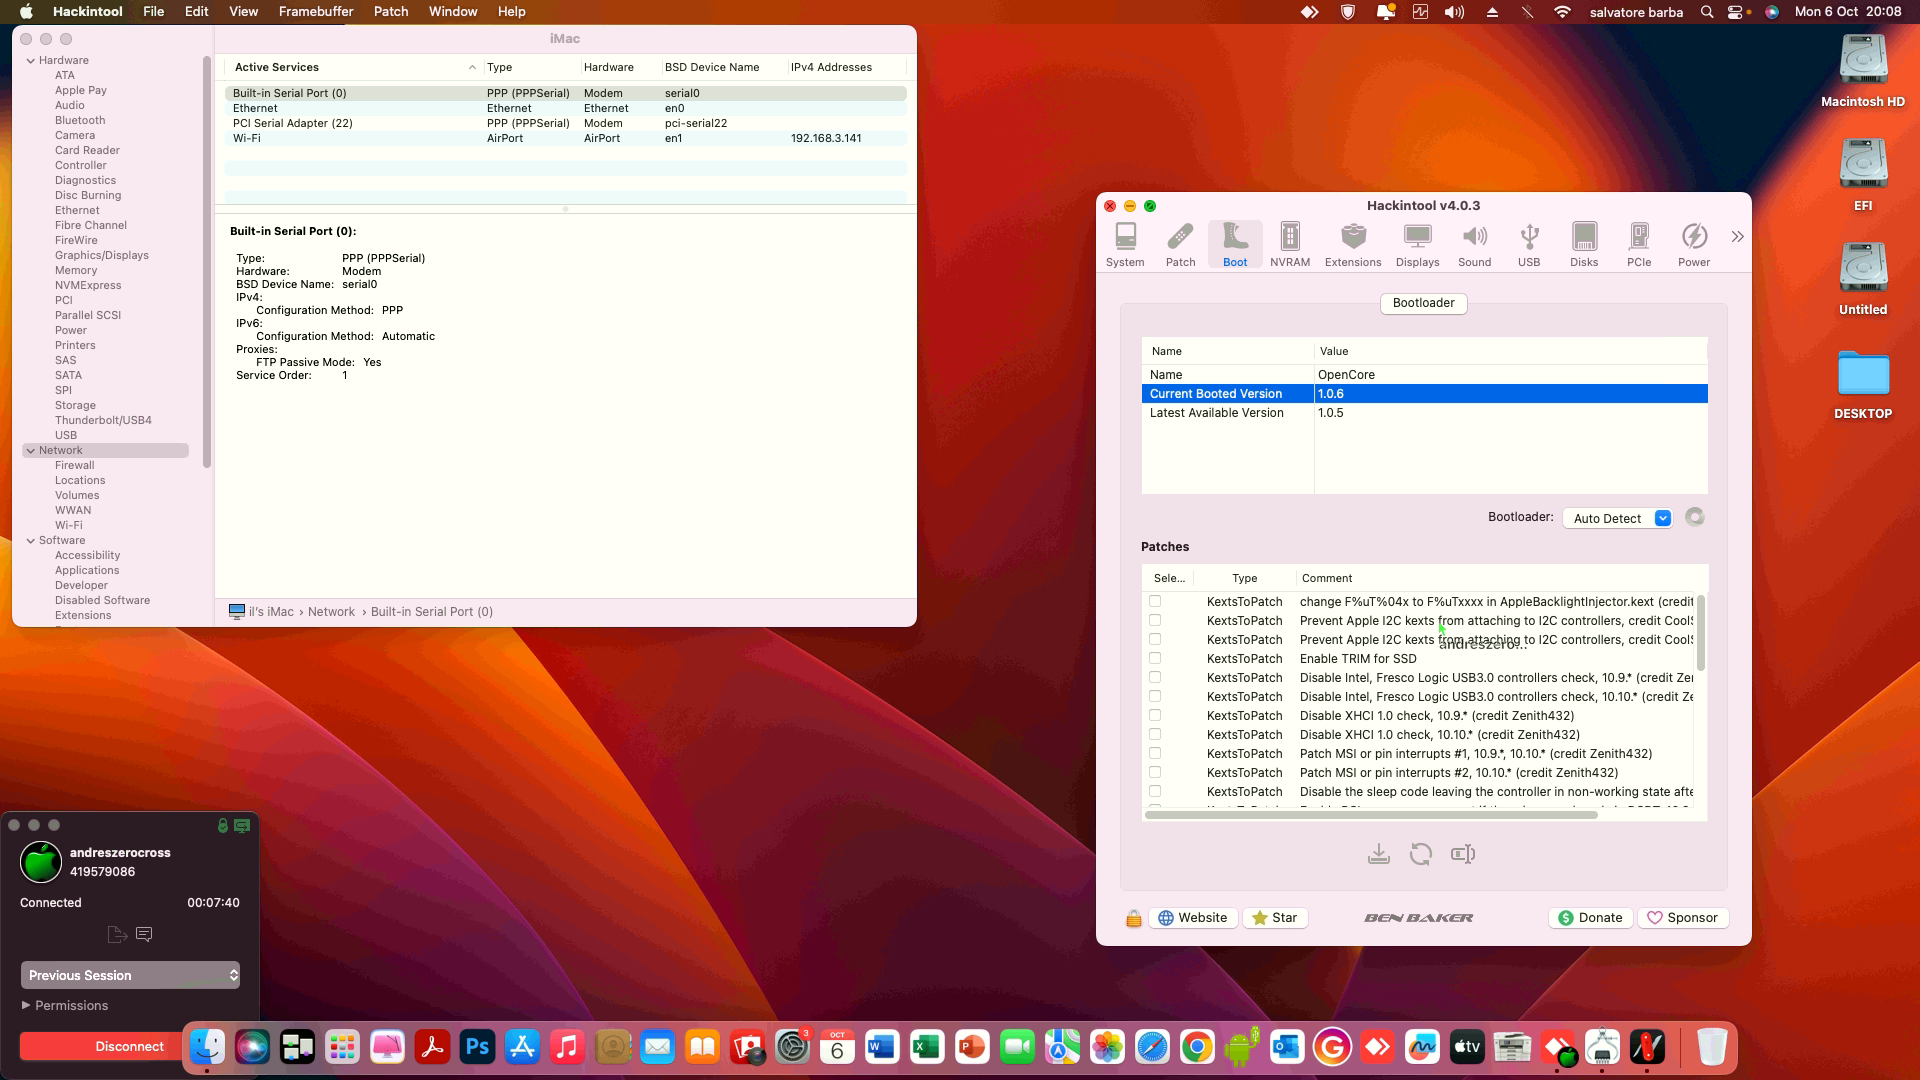The width and height of the screenshot is (1920, 1080).
Task: Open the Patch tab in Hackintool toolbar
Action: coord(1180,245)
